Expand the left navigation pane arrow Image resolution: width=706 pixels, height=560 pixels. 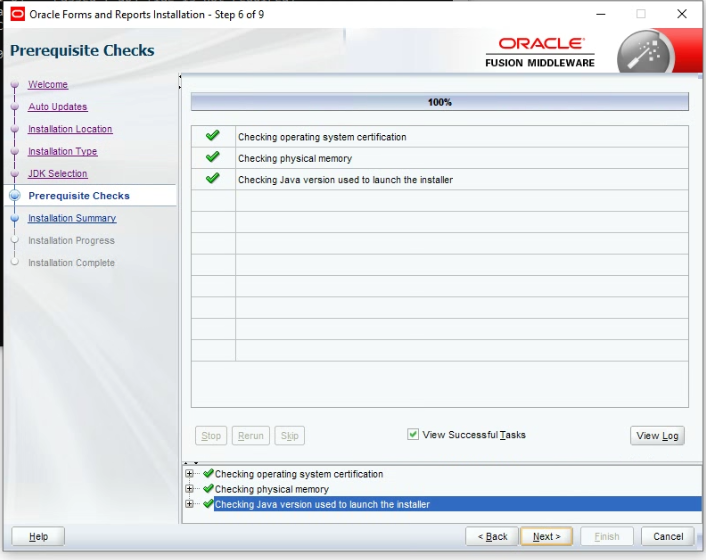(180, 87)
